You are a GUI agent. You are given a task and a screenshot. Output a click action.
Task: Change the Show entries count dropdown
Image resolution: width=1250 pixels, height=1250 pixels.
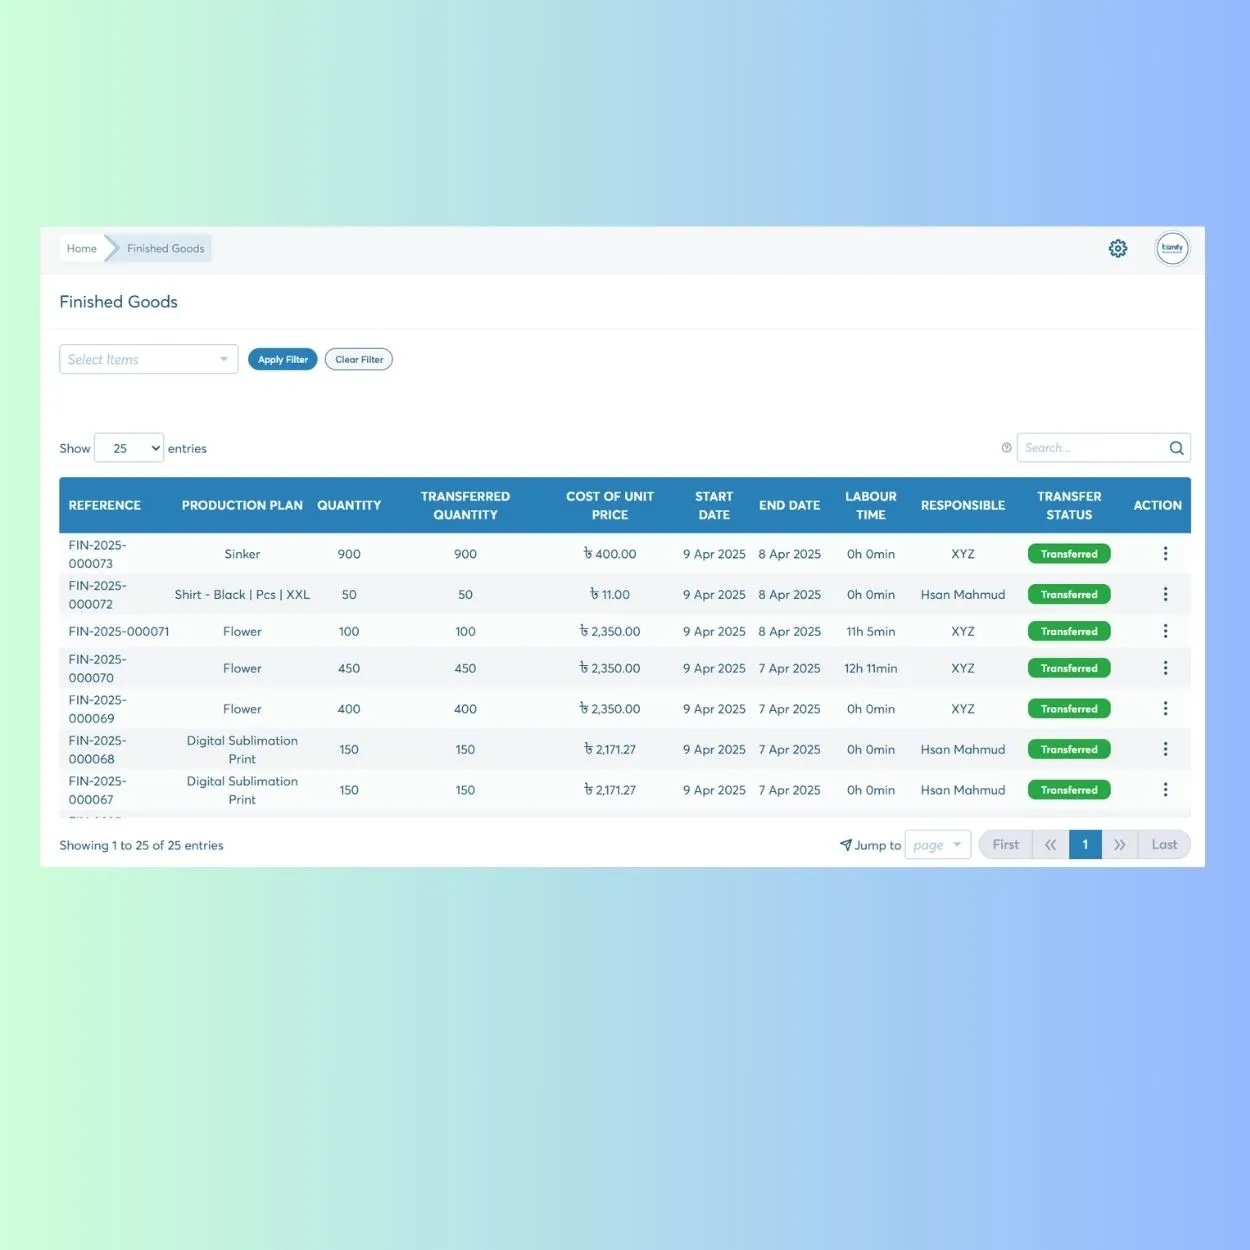click(128, 448)
